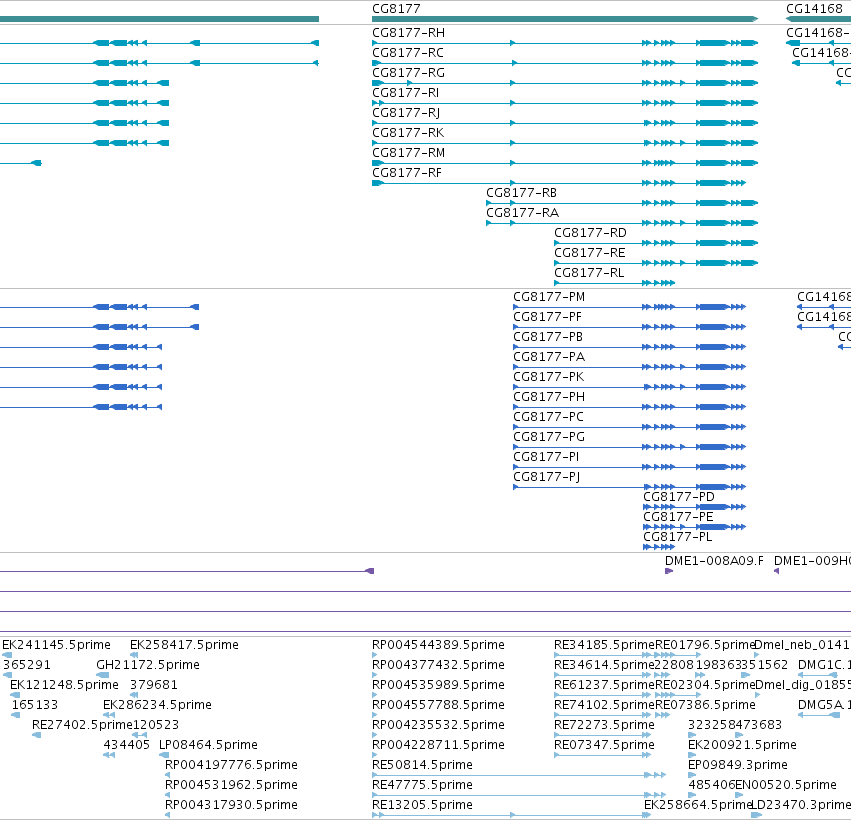Open EST EK241145.5prime

(x=56, y=645)
